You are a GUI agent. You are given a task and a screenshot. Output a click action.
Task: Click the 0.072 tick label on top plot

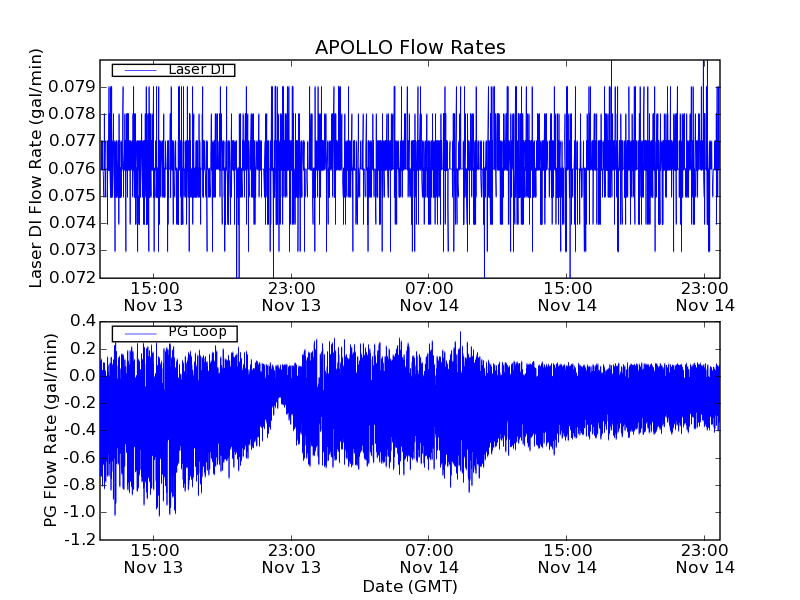point(72,278)
